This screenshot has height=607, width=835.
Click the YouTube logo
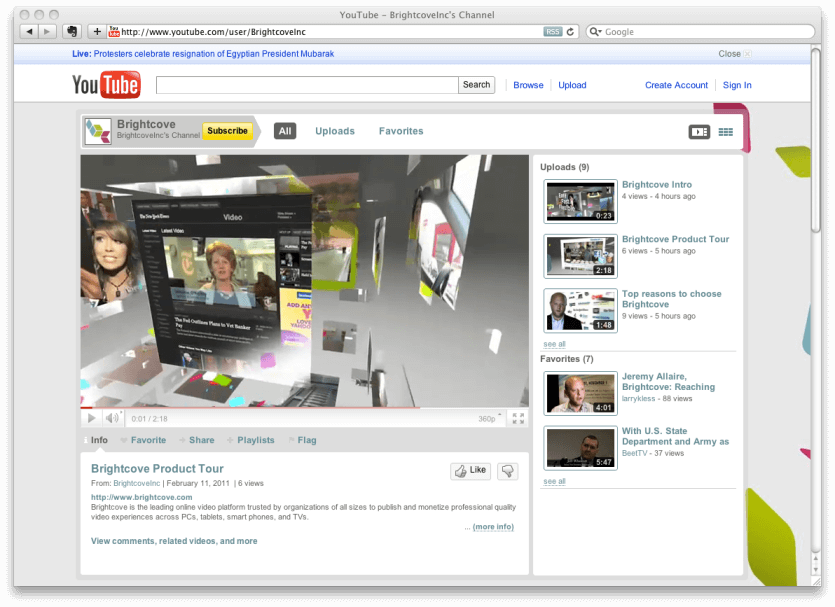pyautogui.click(x=107, y=85)
